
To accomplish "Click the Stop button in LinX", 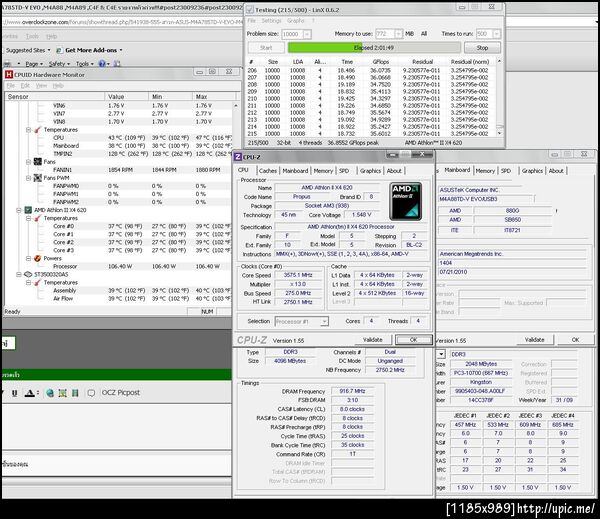I will pos(483,47).
